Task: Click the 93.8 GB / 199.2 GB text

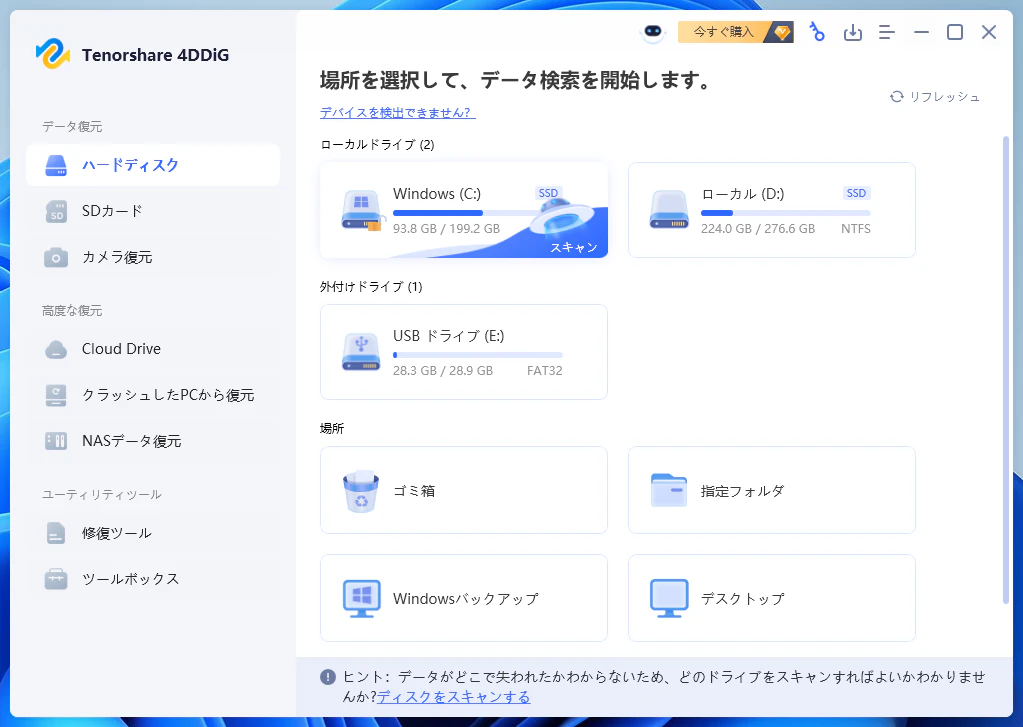Action: (x=446, y=229)
